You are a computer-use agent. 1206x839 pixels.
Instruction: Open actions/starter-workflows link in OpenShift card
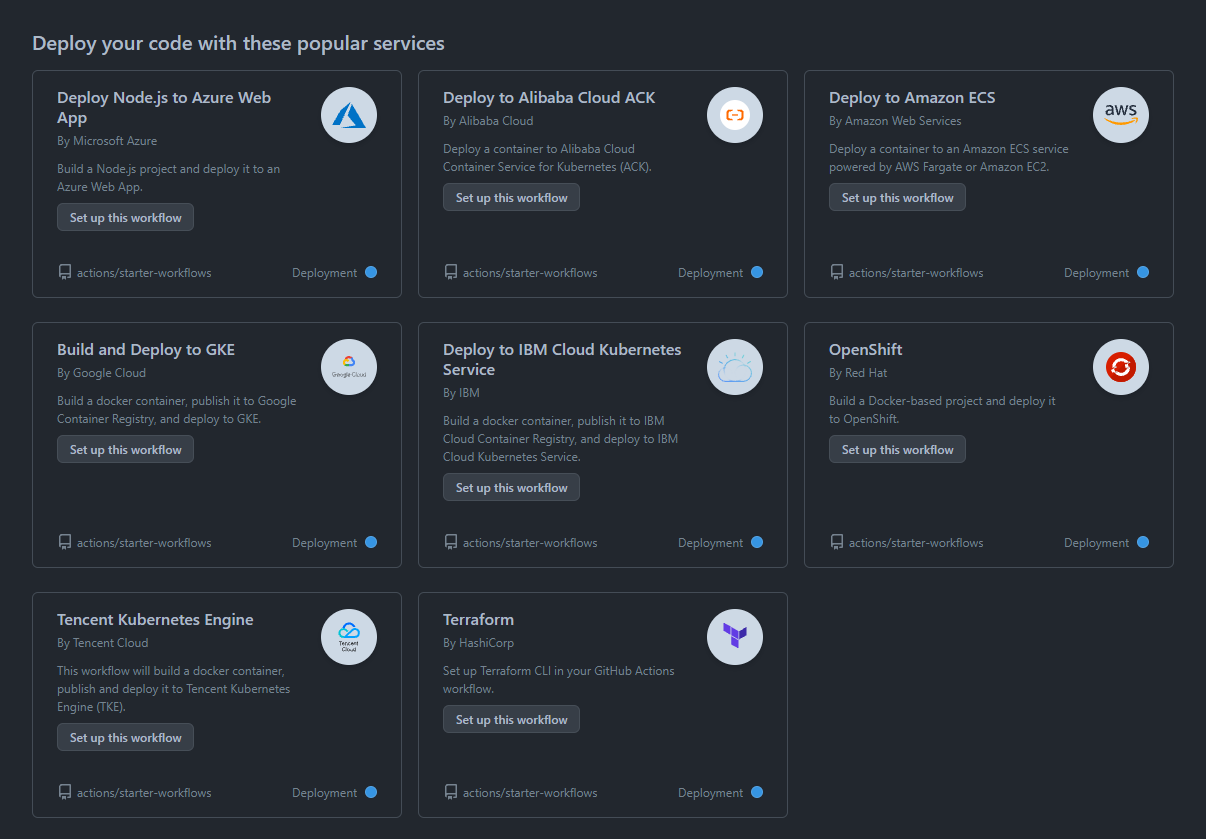916,543
